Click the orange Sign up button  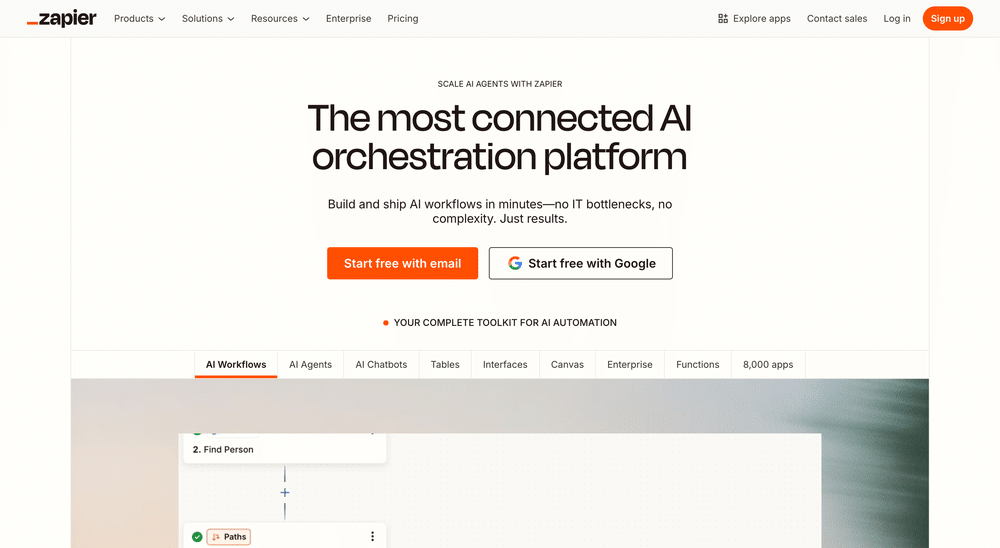947,19
